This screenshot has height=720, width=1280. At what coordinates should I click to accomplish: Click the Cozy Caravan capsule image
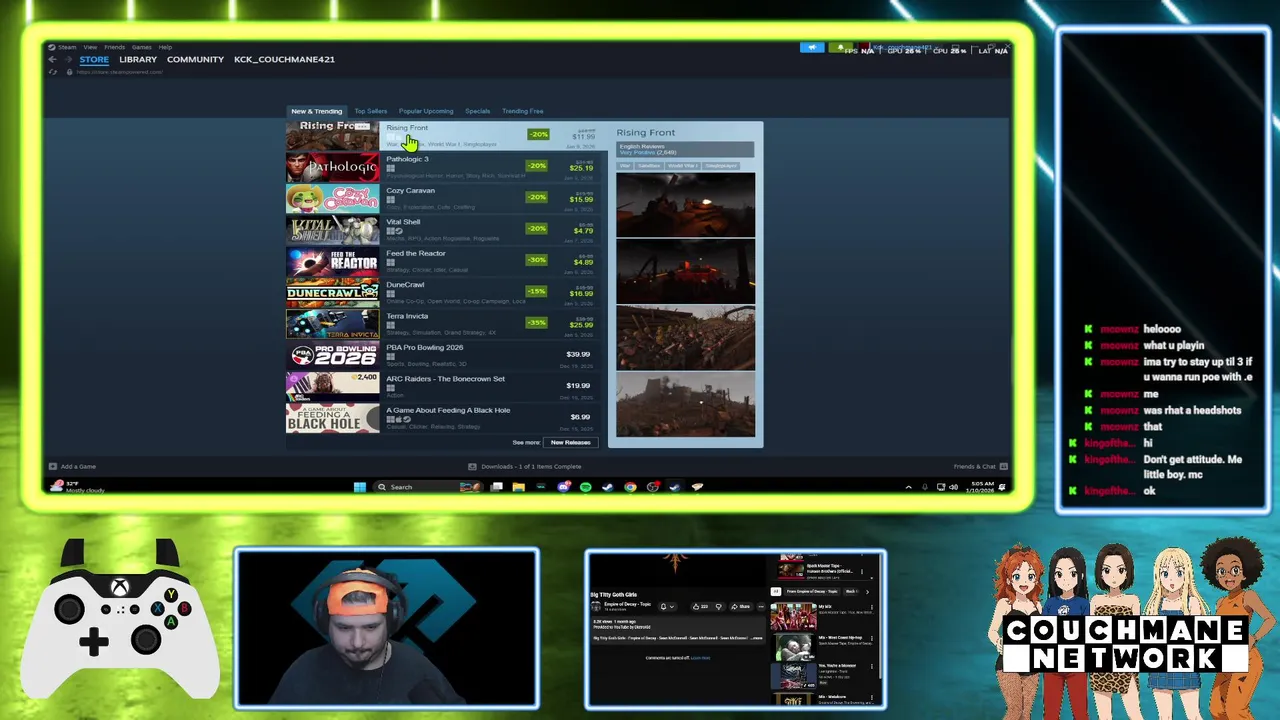click(x=333, y=198)
